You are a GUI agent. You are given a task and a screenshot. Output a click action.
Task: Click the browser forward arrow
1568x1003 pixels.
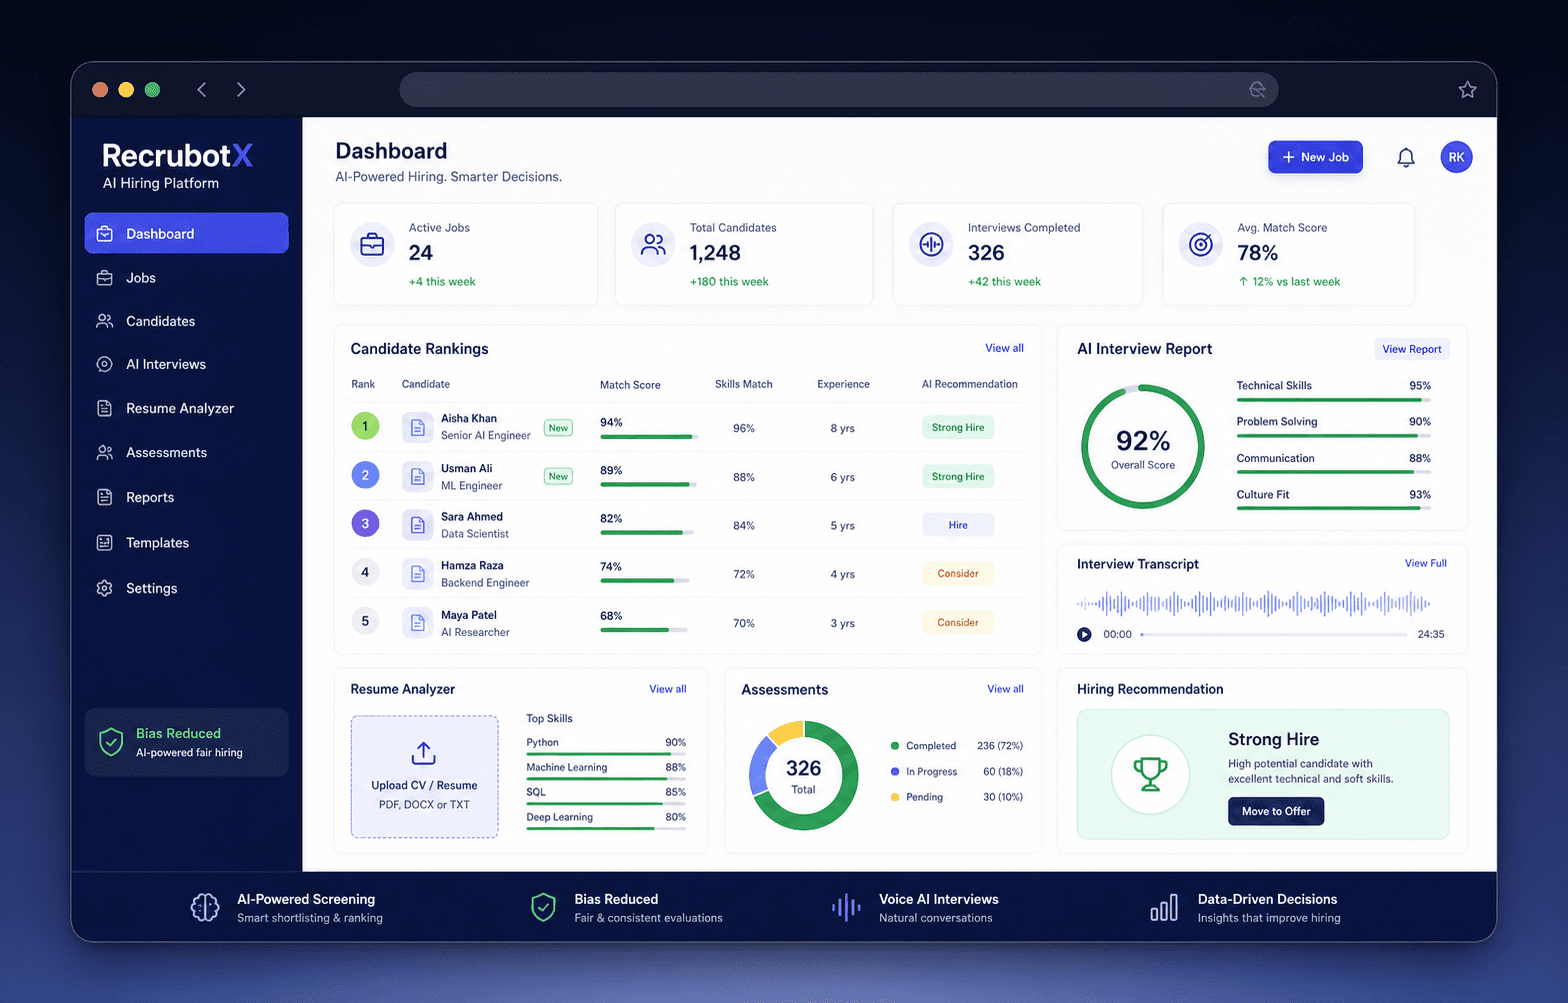241,90
